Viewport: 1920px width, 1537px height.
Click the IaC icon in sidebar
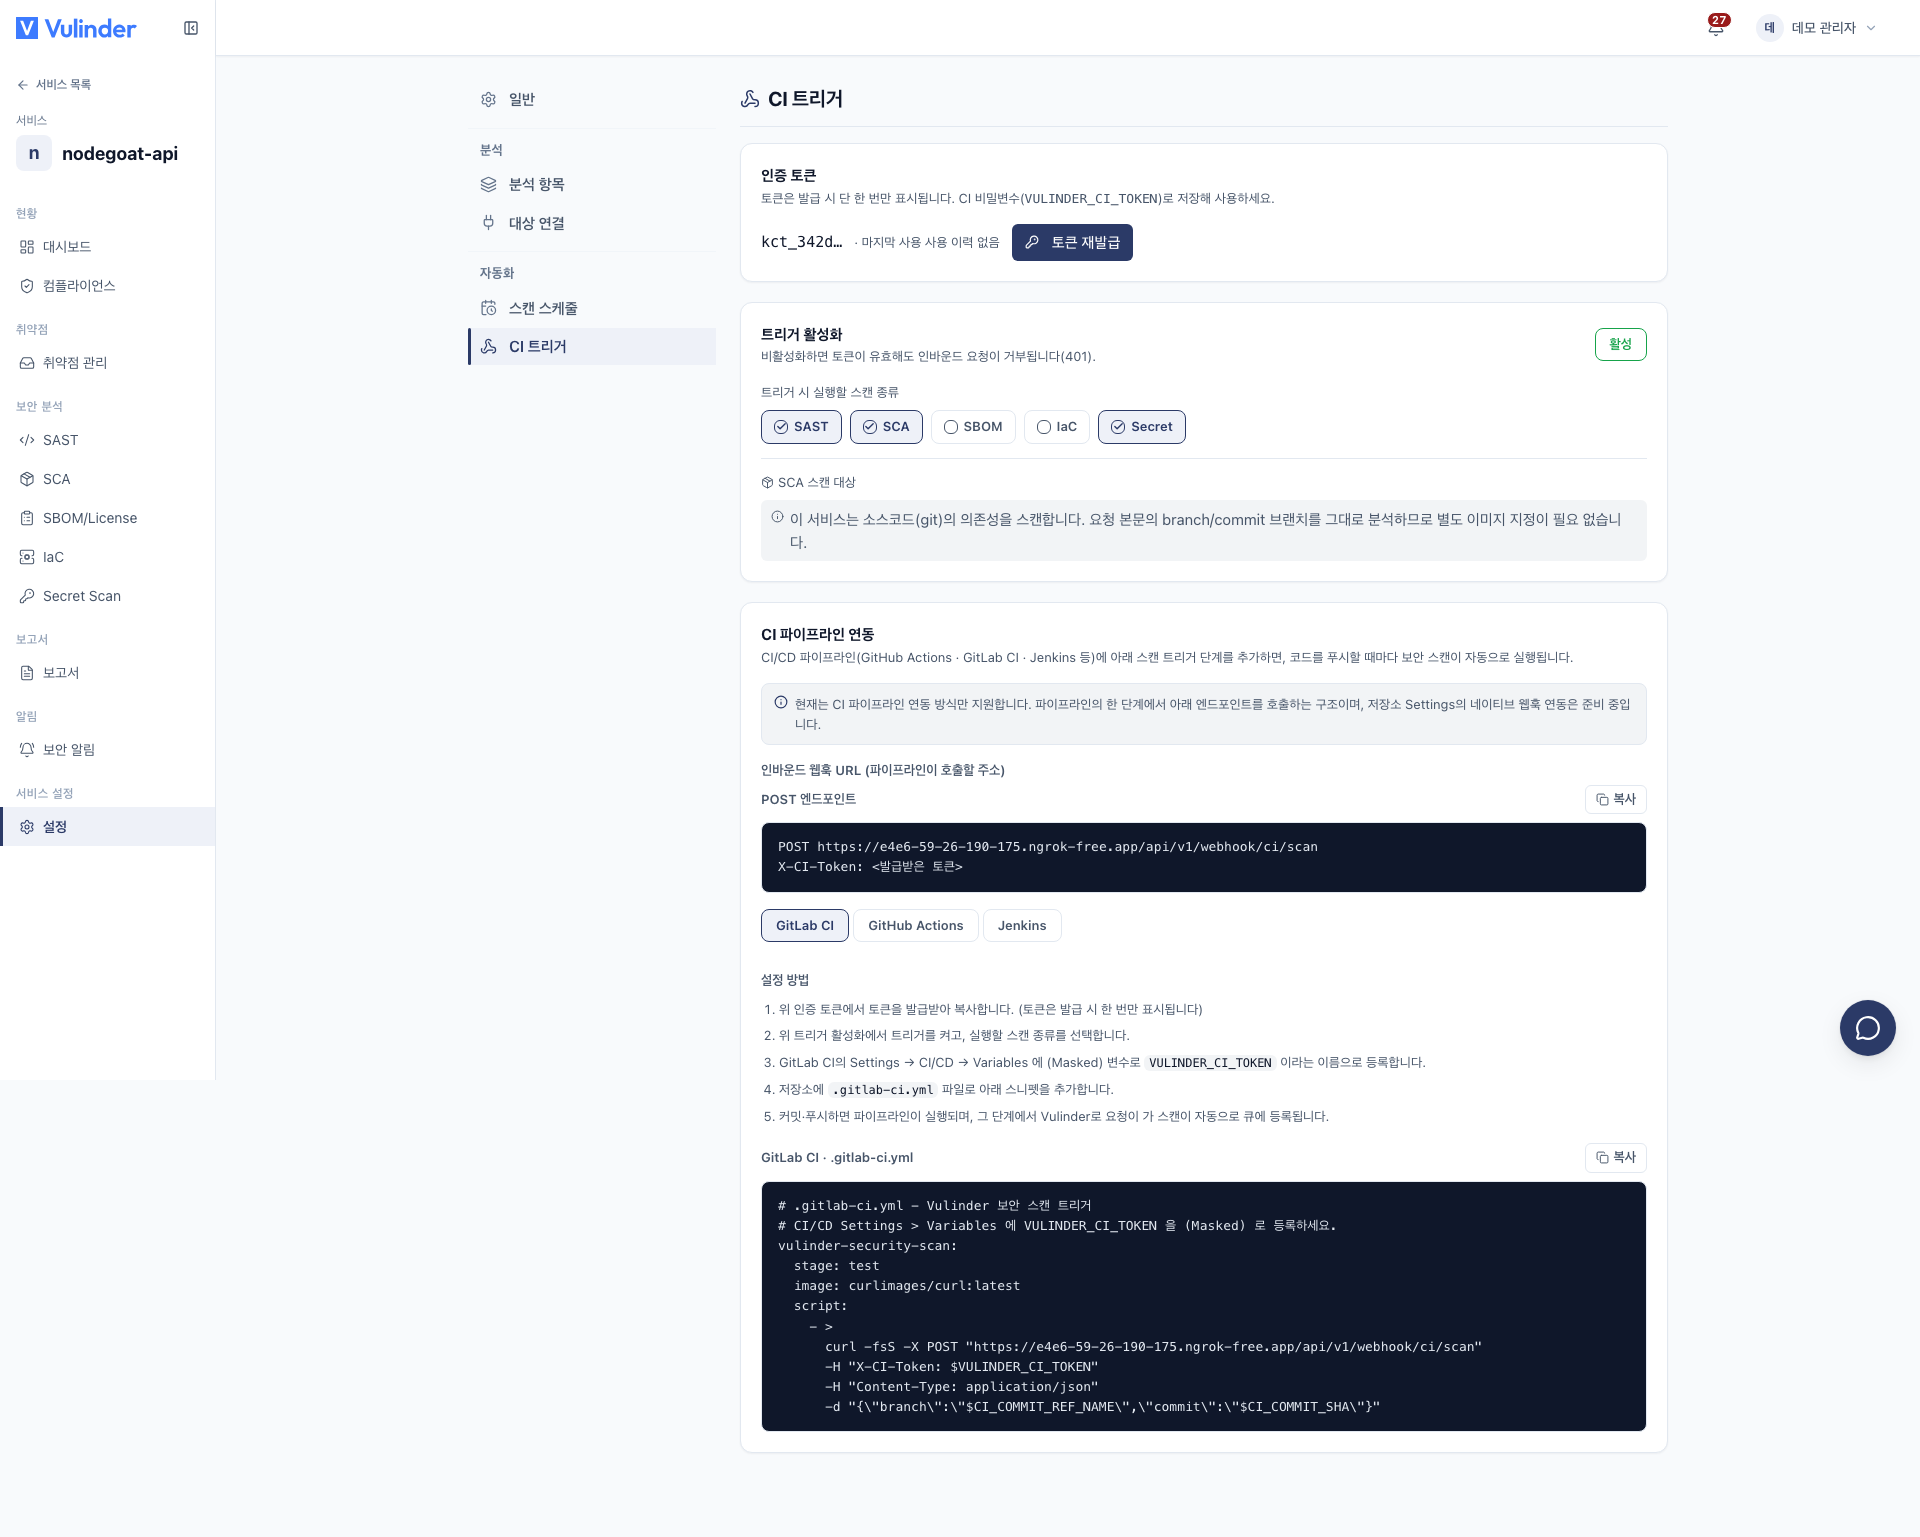[x=27, y=557]
